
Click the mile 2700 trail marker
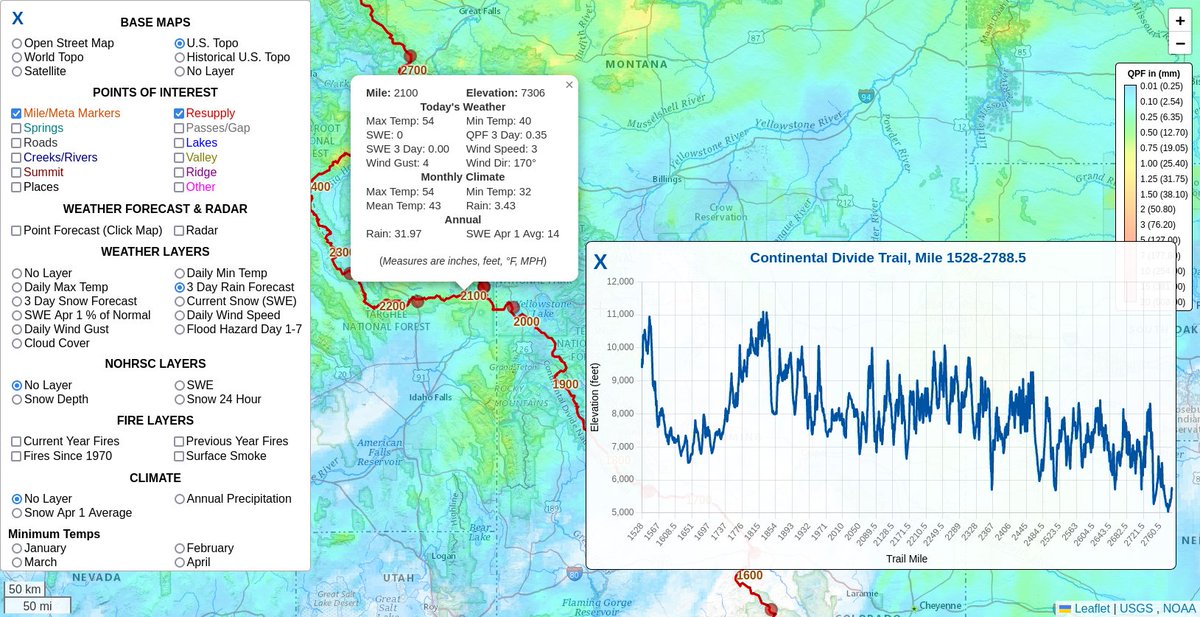tap(412, 71)
